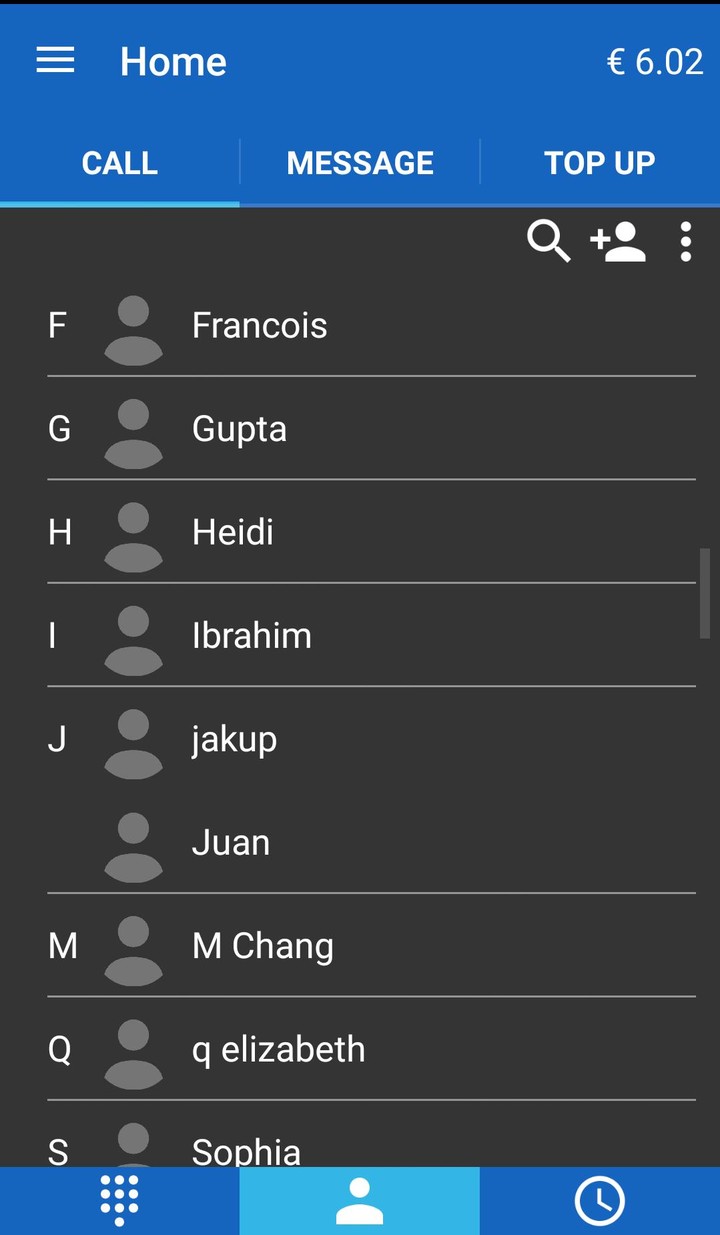Image resolution: width=720 pixels, height=1235 pixels.
Task: Select the contact Gupta
Action: pyautogui.click(x=239, y=429)
